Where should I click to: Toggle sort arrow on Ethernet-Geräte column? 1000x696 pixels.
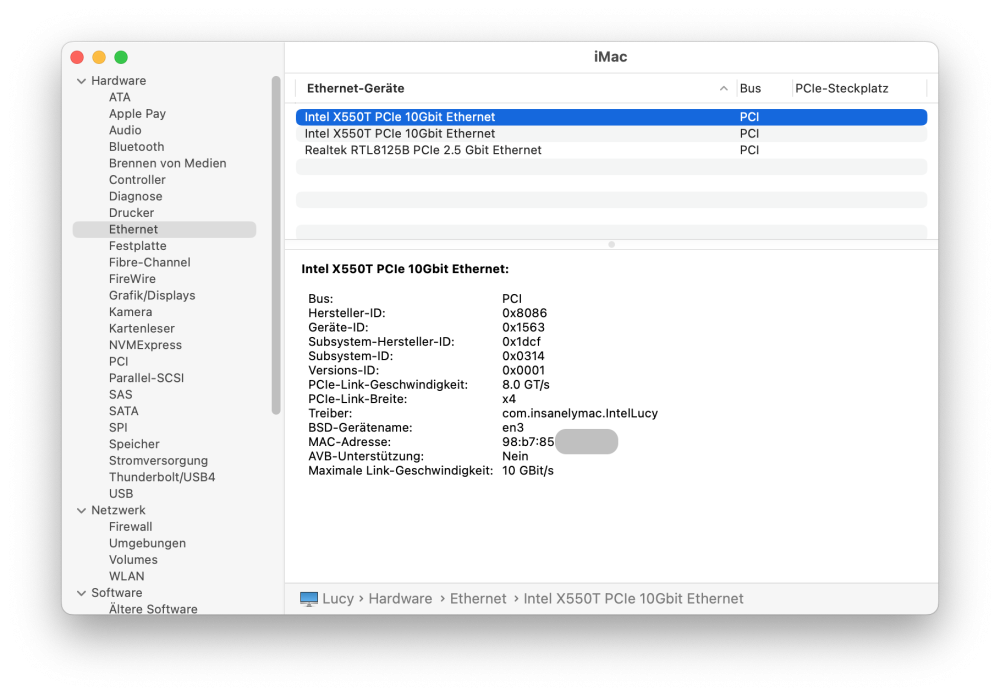(x=723, y=89)
